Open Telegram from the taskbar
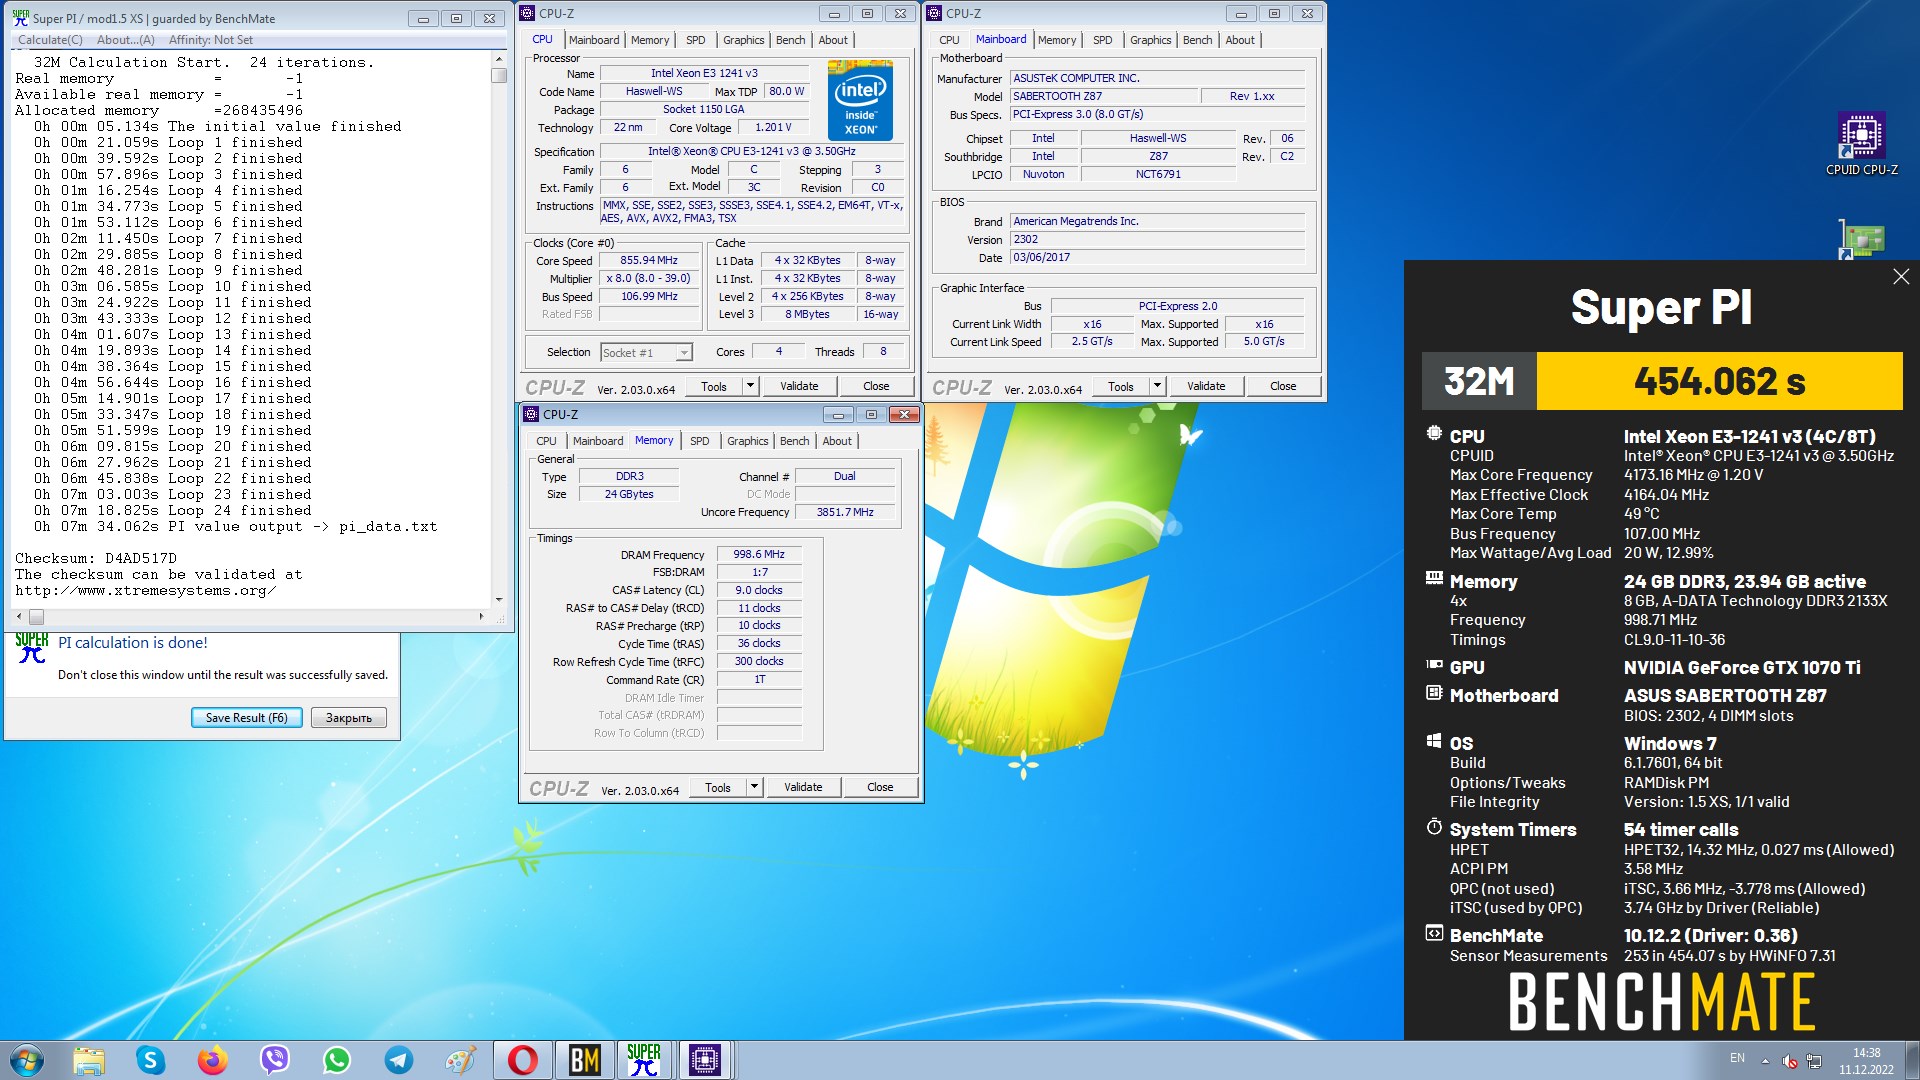This screenshot has width=1920, height=1080. click(399, 1060)
